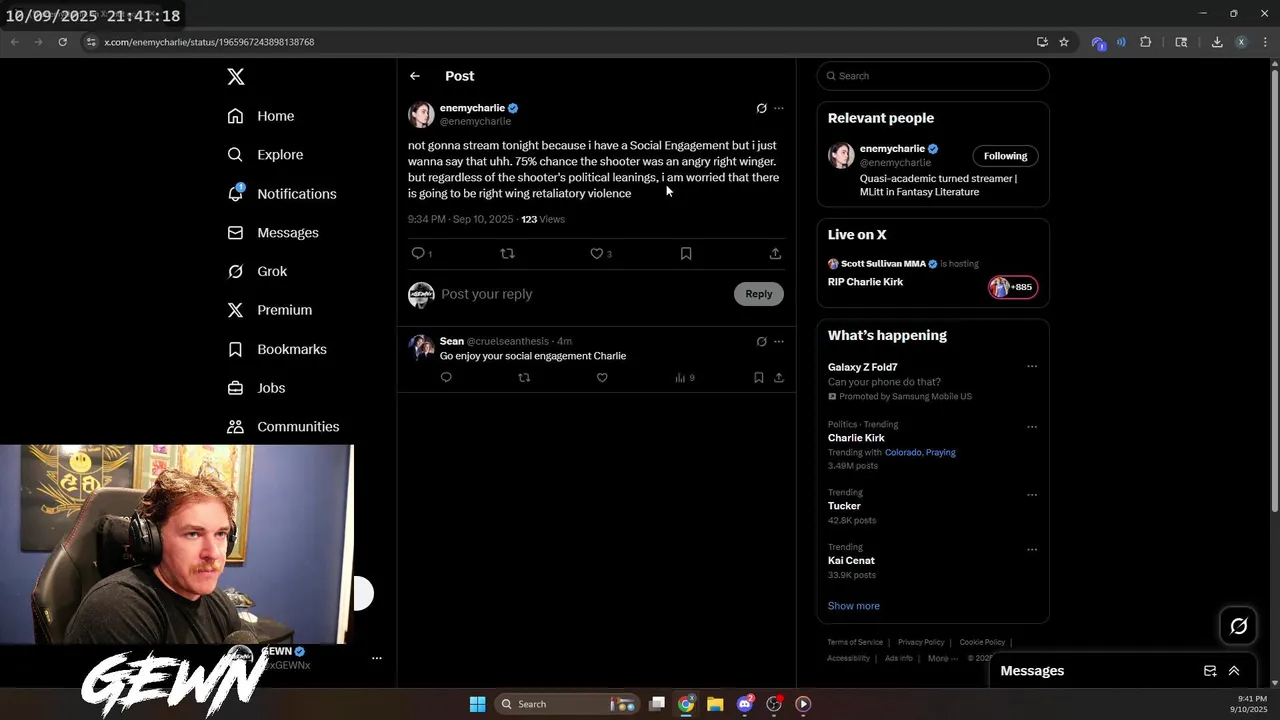Screen dimensions: 1280x720
Task: Click the +885 listeners badge
Action: click(1013, 287)
